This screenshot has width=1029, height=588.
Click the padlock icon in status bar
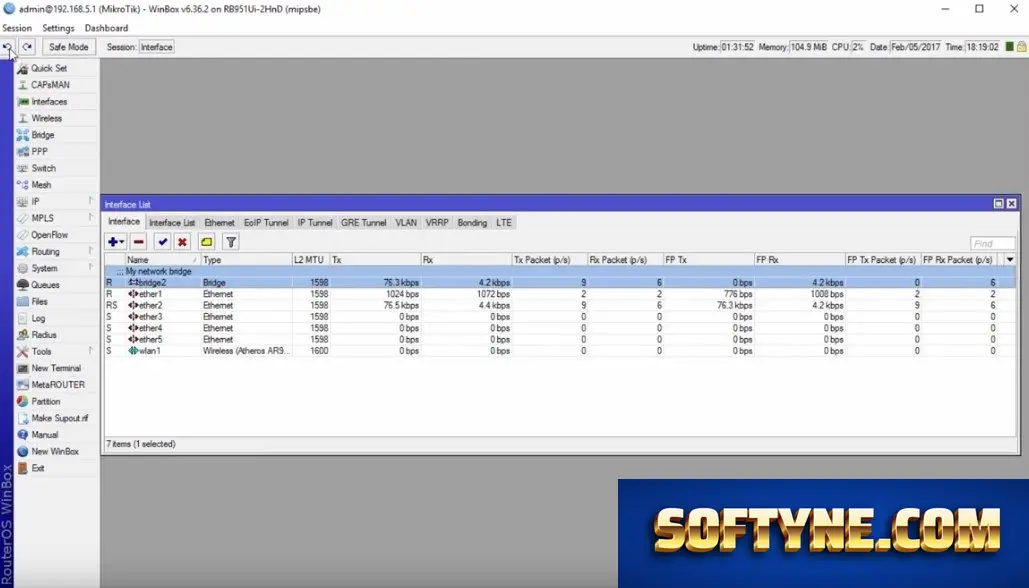click(1022, 47)
